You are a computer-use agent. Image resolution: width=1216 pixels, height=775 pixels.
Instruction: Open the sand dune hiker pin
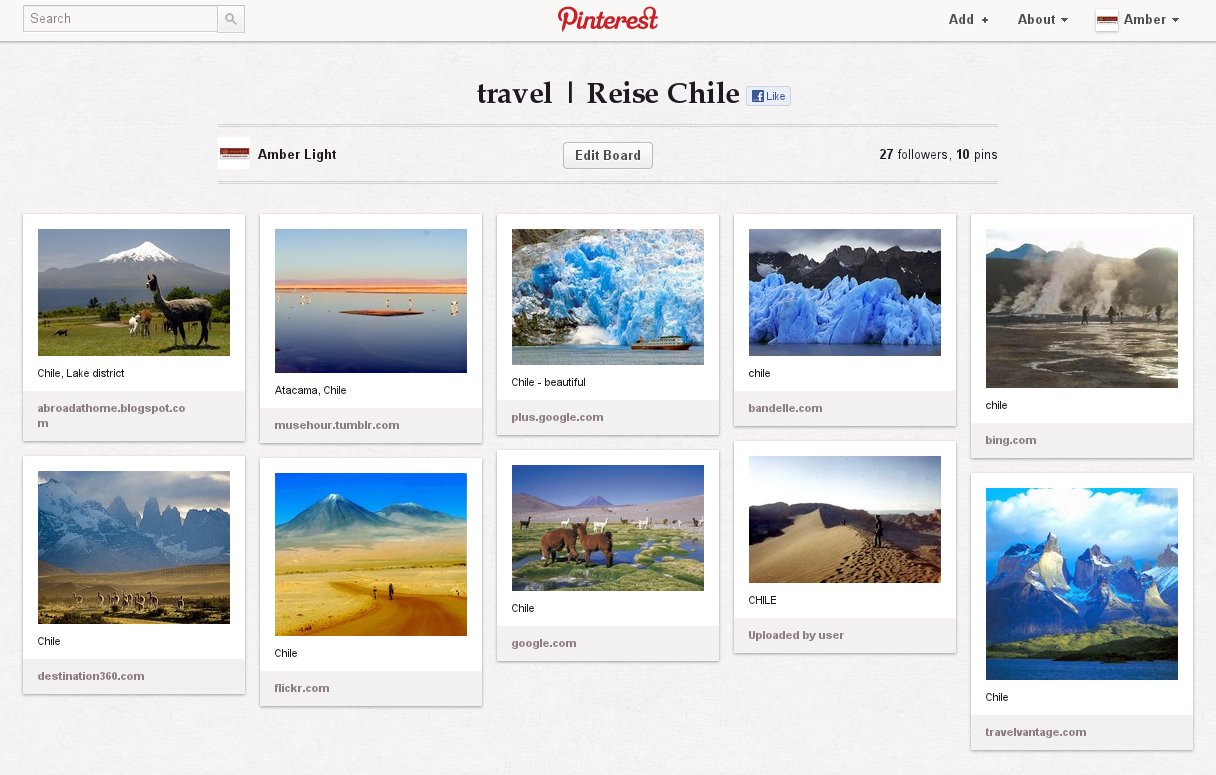tap(845, 520)
